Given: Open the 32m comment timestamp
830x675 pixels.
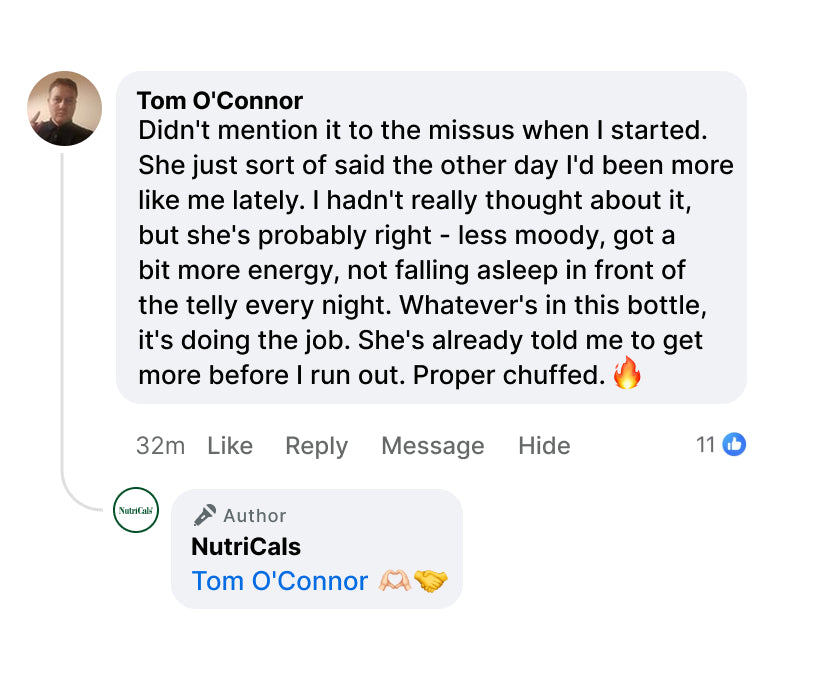Looking at the screenshot, I should [160, 446].
